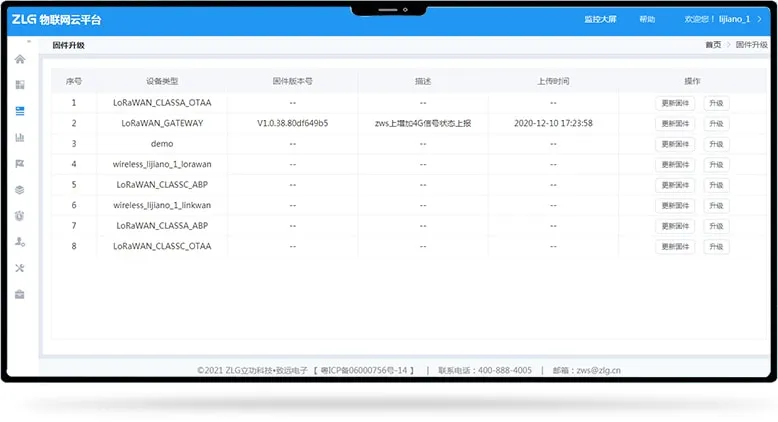778x422 pixels.
Task: Open the 帮助 help menu
Action: click(647, 20)
